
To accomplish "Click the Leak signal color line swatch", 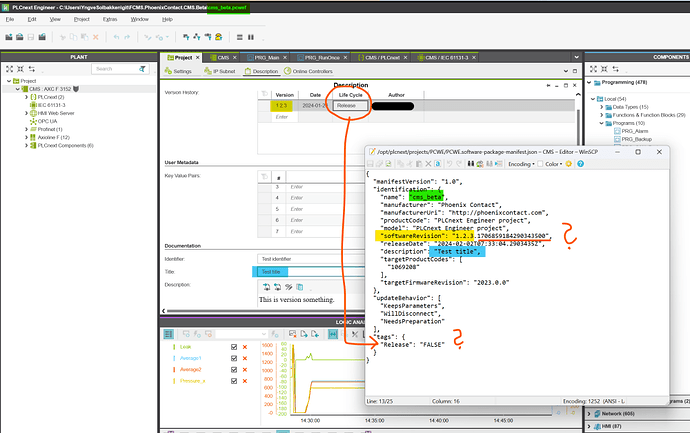I will coord(174,347).
